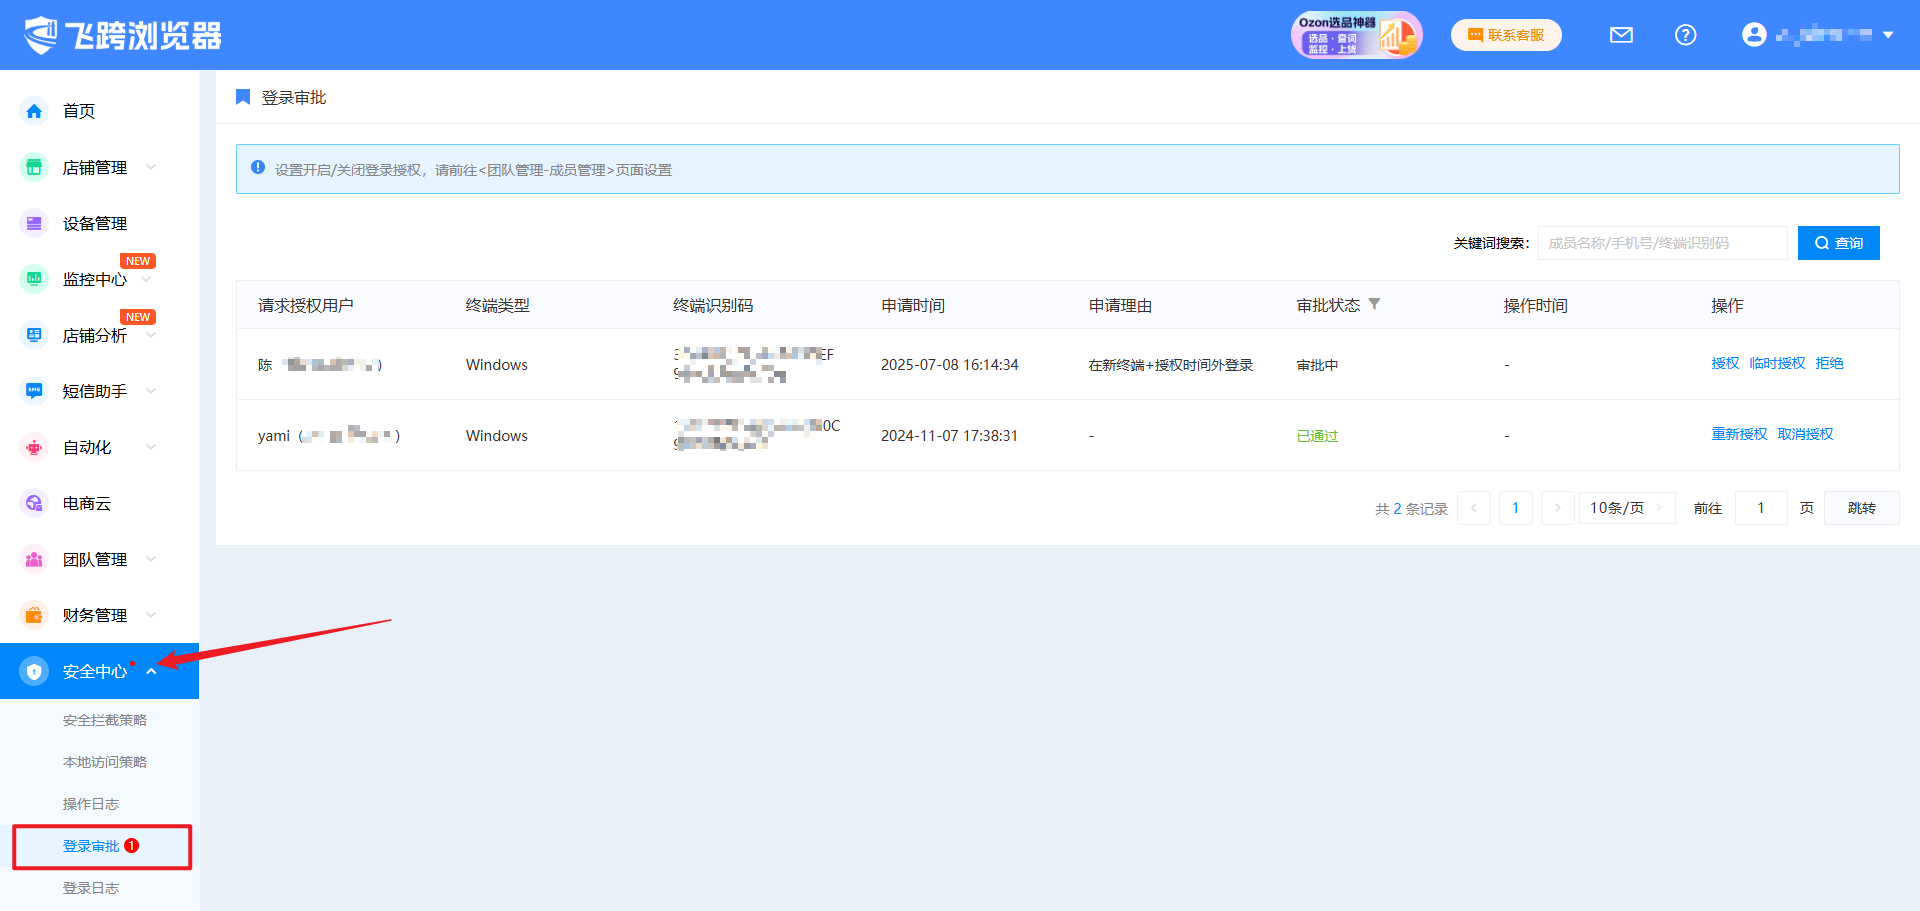Expand the 团队管理 sidebar section
The image size is (1920, 911).
click(x=94, y=559)
